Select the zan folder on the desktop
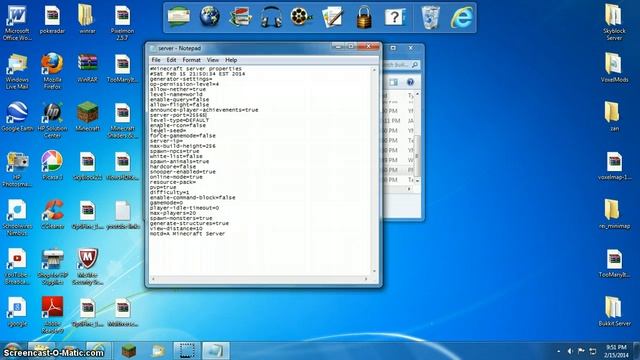The image size is (640, 360). point(614,117)
